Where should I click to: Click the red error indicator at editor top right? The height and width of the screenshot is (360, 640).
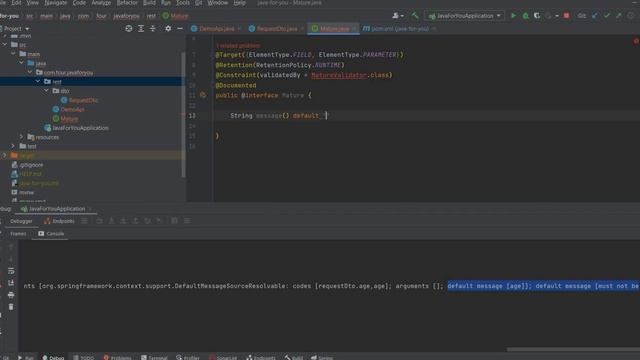pyautogui.click(x=636, y=41)
